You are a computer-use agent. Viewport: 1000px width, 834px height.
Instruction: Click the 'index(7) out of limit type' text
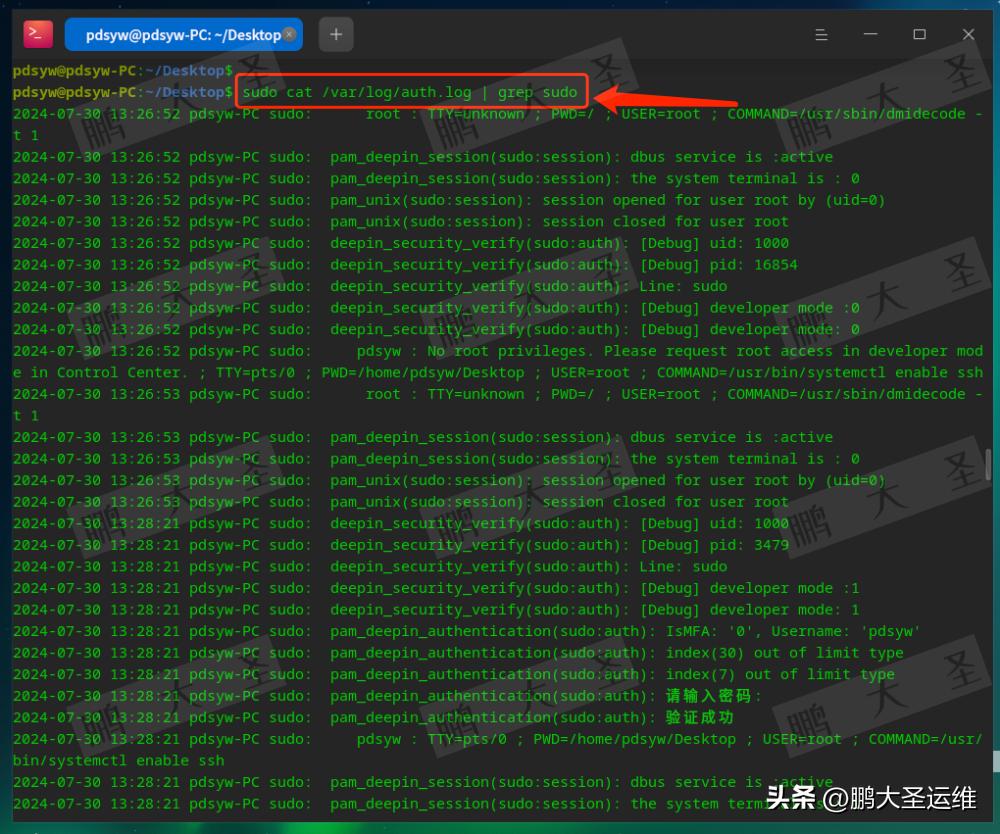780,675
